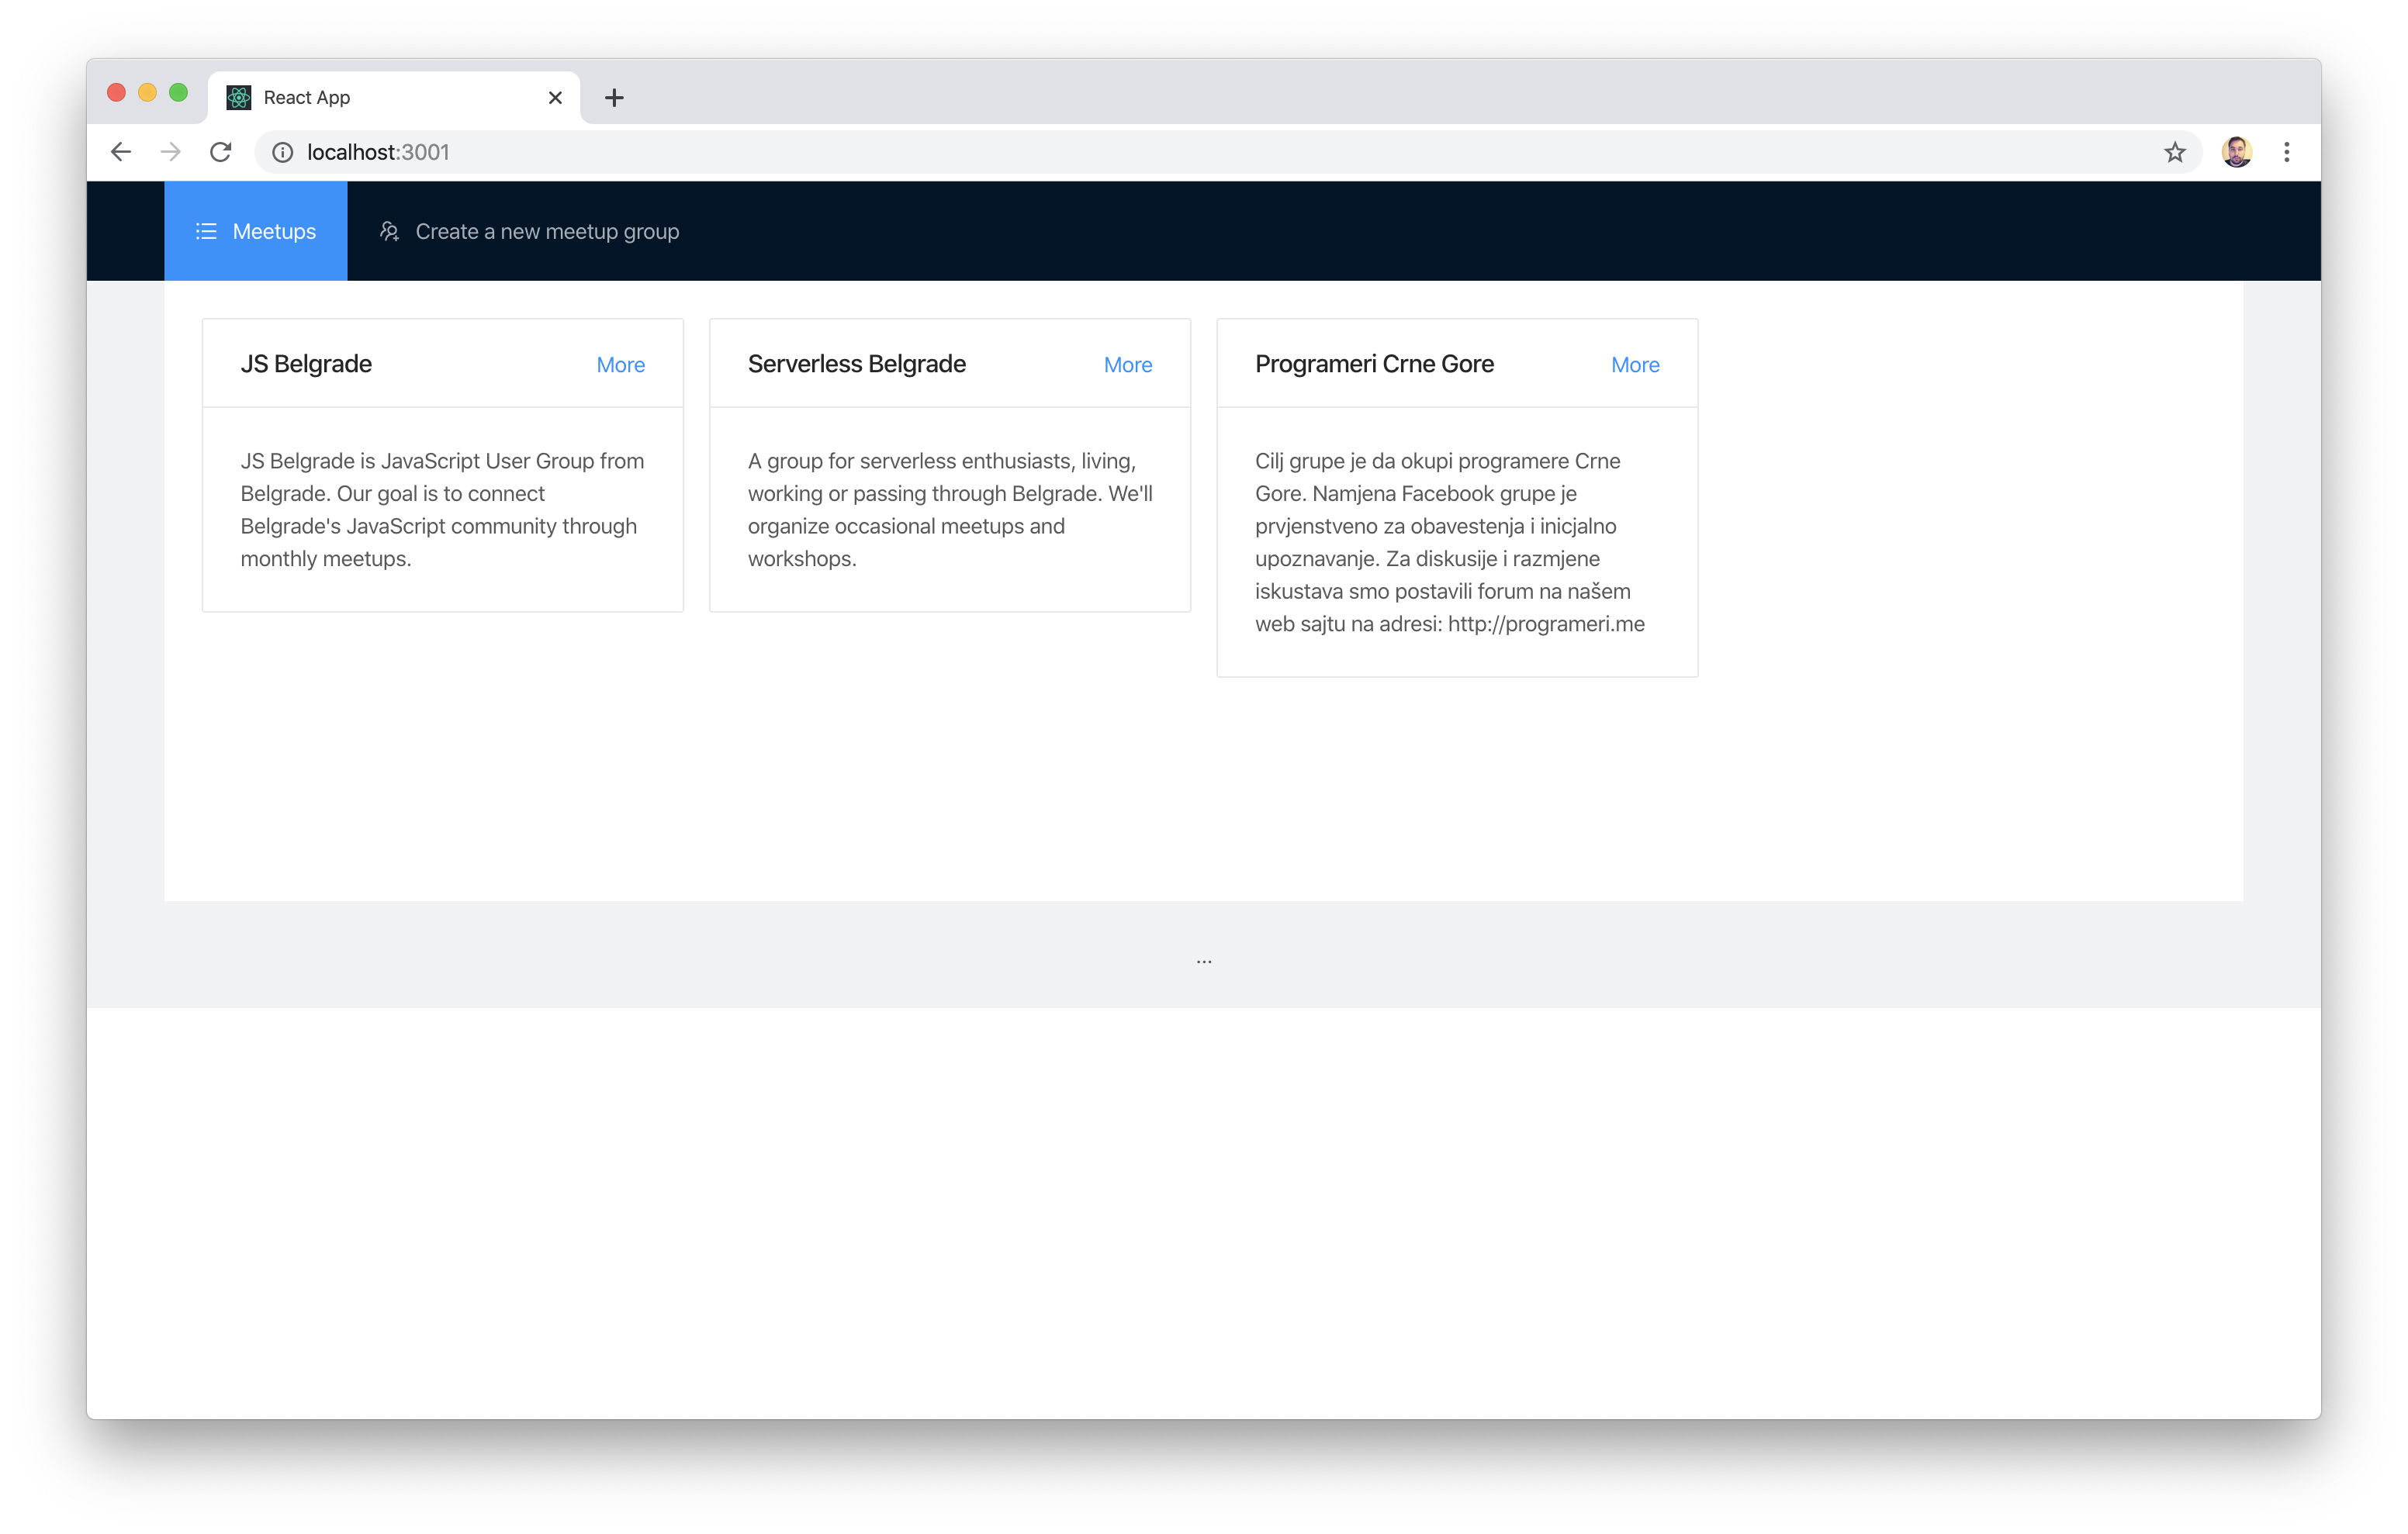Click the browser back arrow
The image size is (2408, 1534).
[121, 152]
